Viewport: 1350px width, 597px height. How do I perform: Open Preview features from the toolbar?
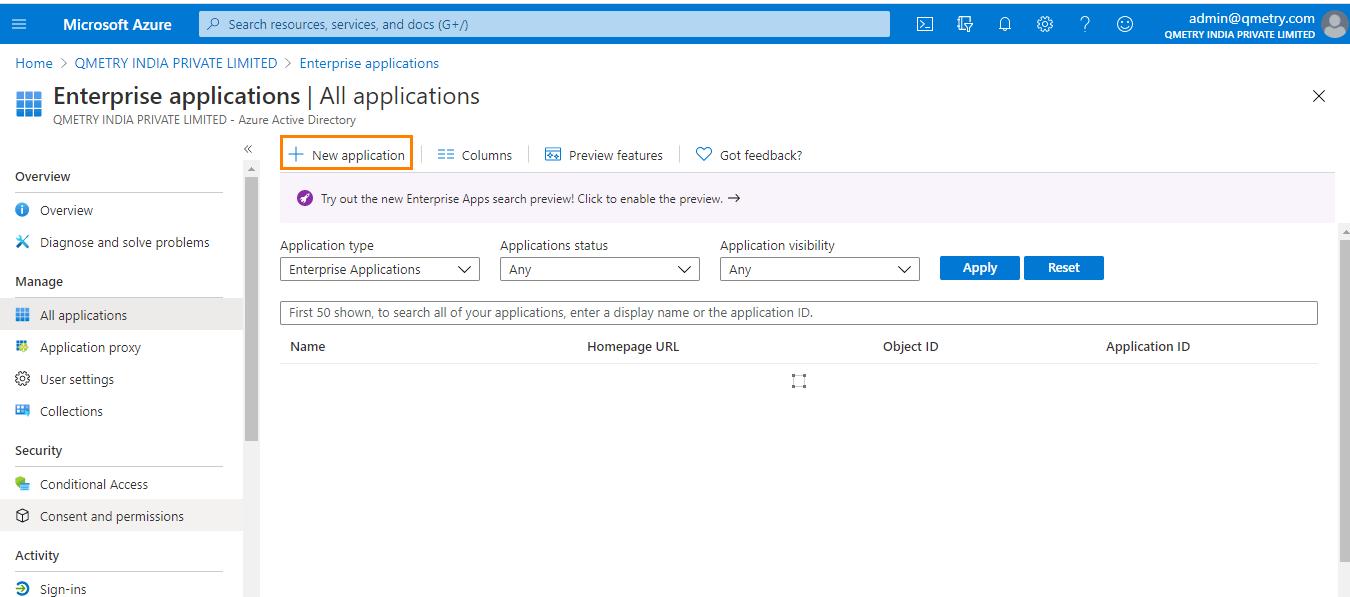pos(604,154)
